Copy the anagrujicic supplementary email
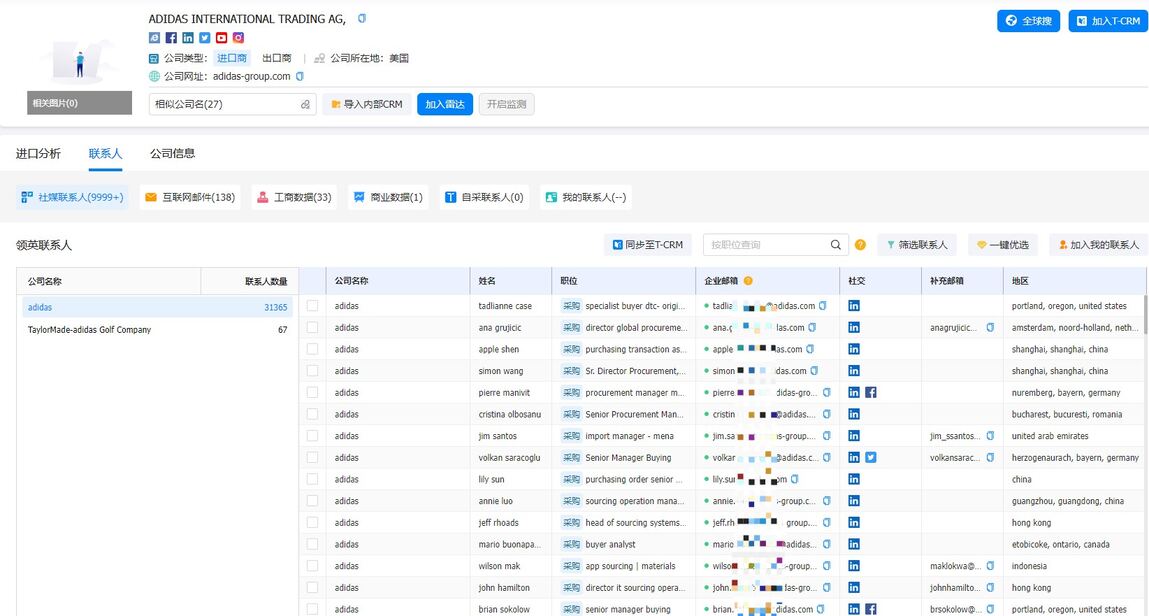Image resolution: width=1149 pixels, height=616 pixels. tap(990, 327)
